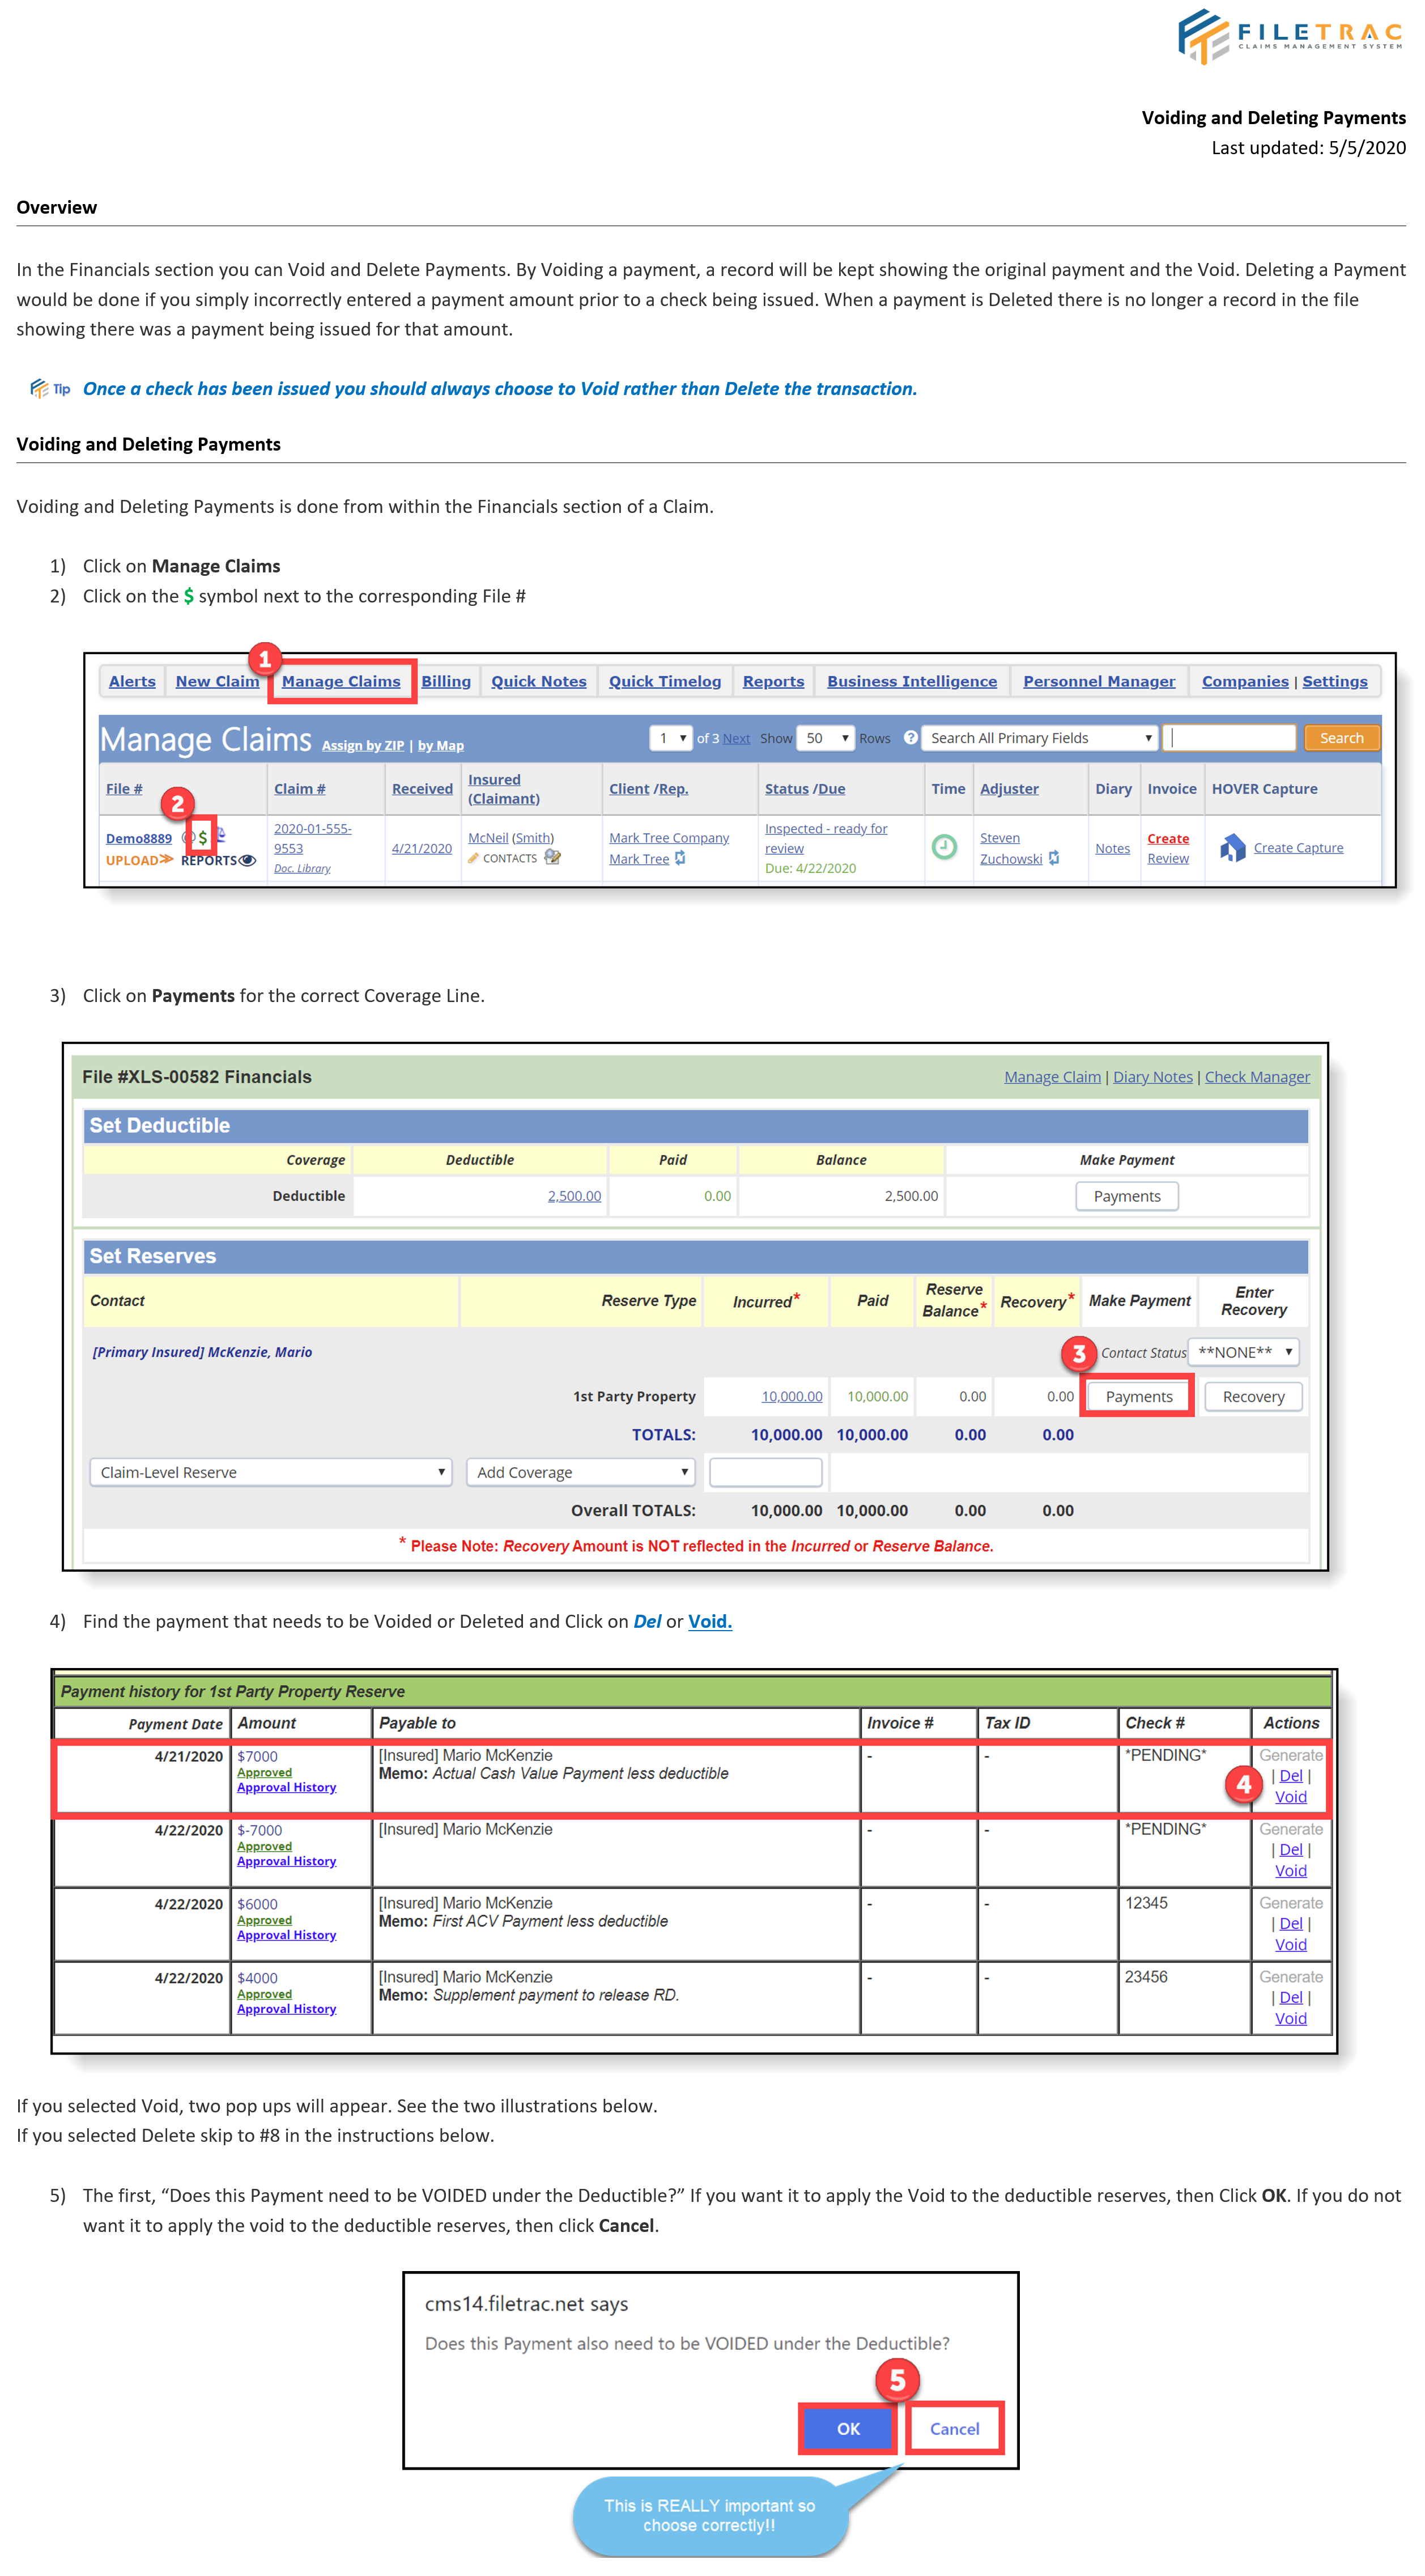Open the Show 50 rows dropdown
Viewport: 1425px width, 2576px height.
826,738
